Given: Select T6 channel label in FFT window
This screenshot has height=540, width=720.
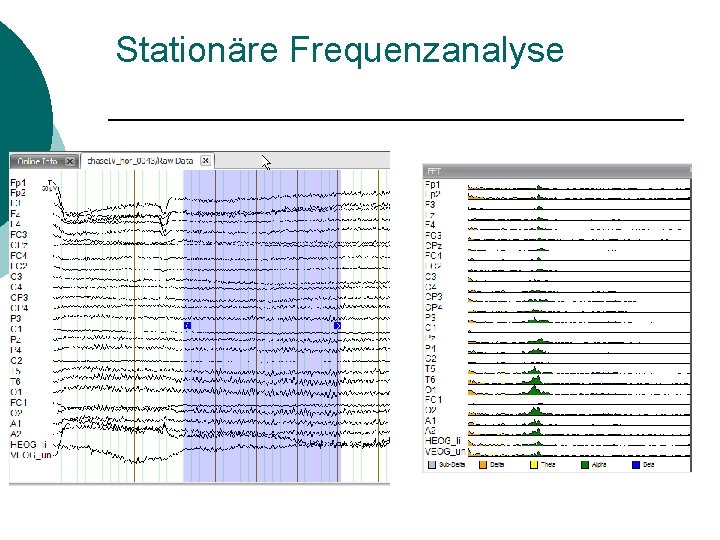Looking at the screenshot, I should [x=430, y=379].
